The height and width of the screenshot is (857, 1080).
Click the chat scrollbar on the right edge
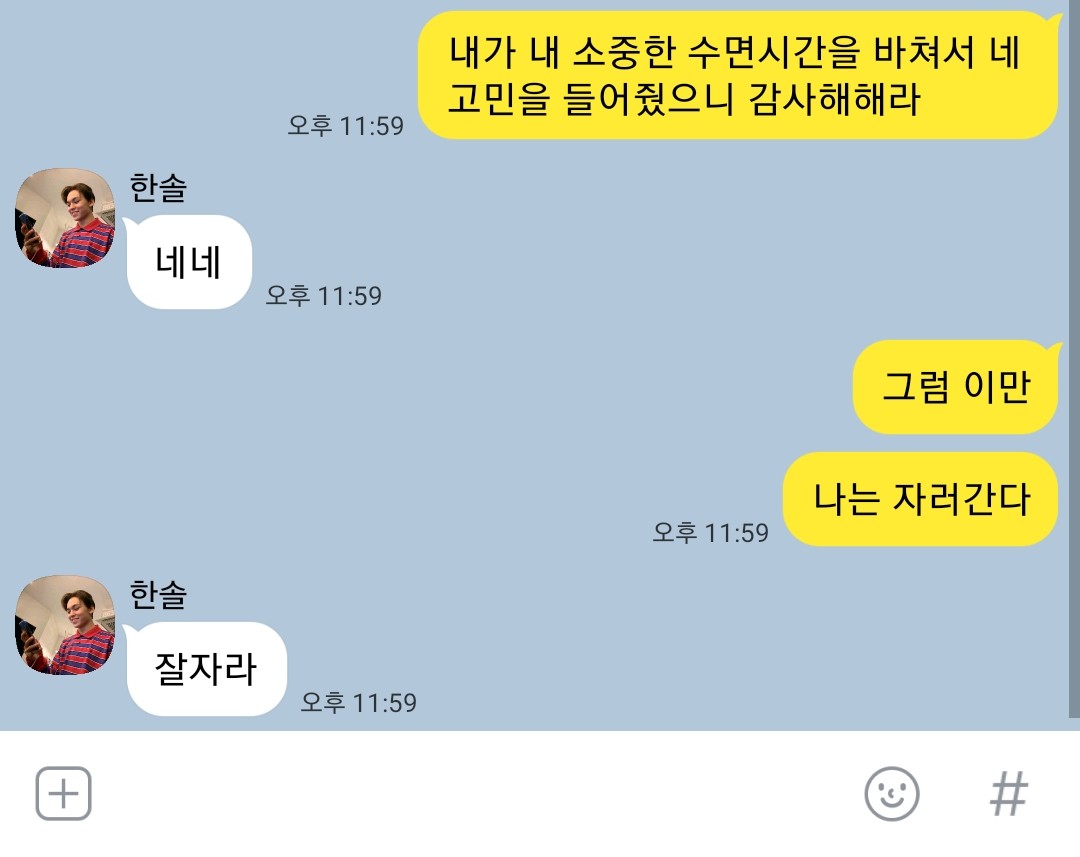coord(1074,358)
